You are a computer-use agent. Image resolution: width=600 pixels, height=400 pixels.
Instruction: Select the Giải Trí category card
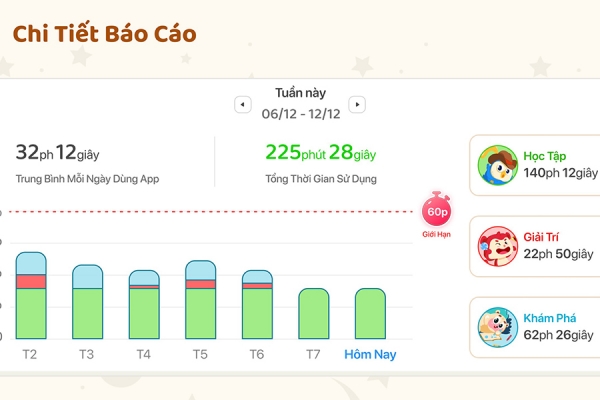coord(535,246)
